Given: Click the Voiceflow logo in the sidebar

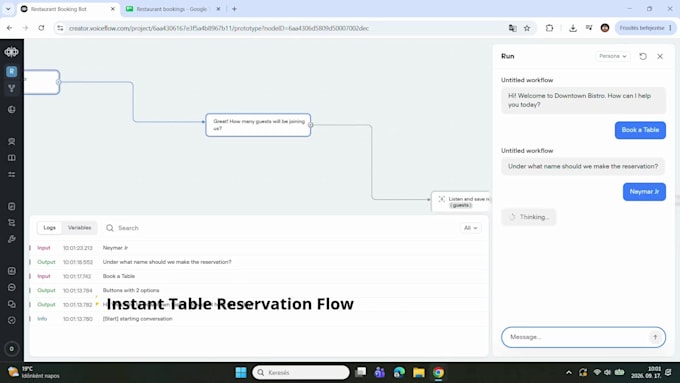Looking at the screenshot, I should point(12,52).
